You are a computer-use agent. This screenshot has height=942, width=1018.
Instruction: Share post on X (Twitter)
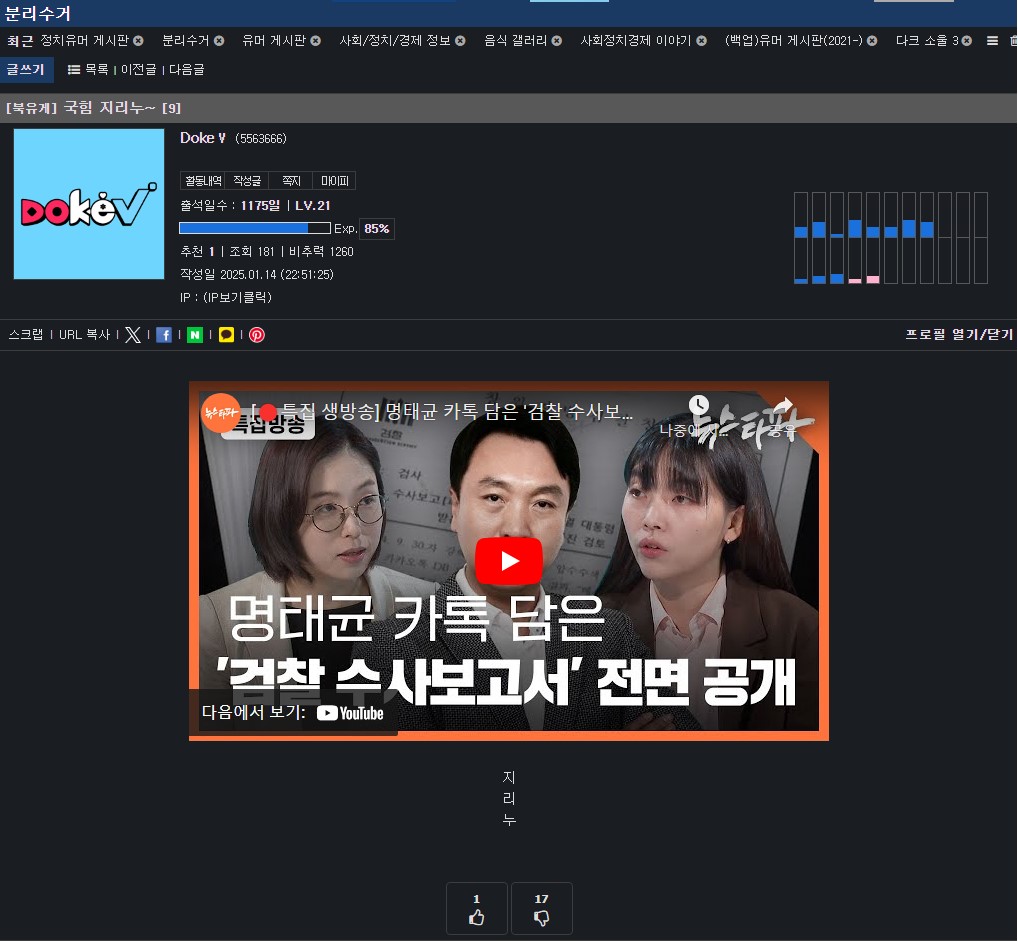click(x=133, y=335)
